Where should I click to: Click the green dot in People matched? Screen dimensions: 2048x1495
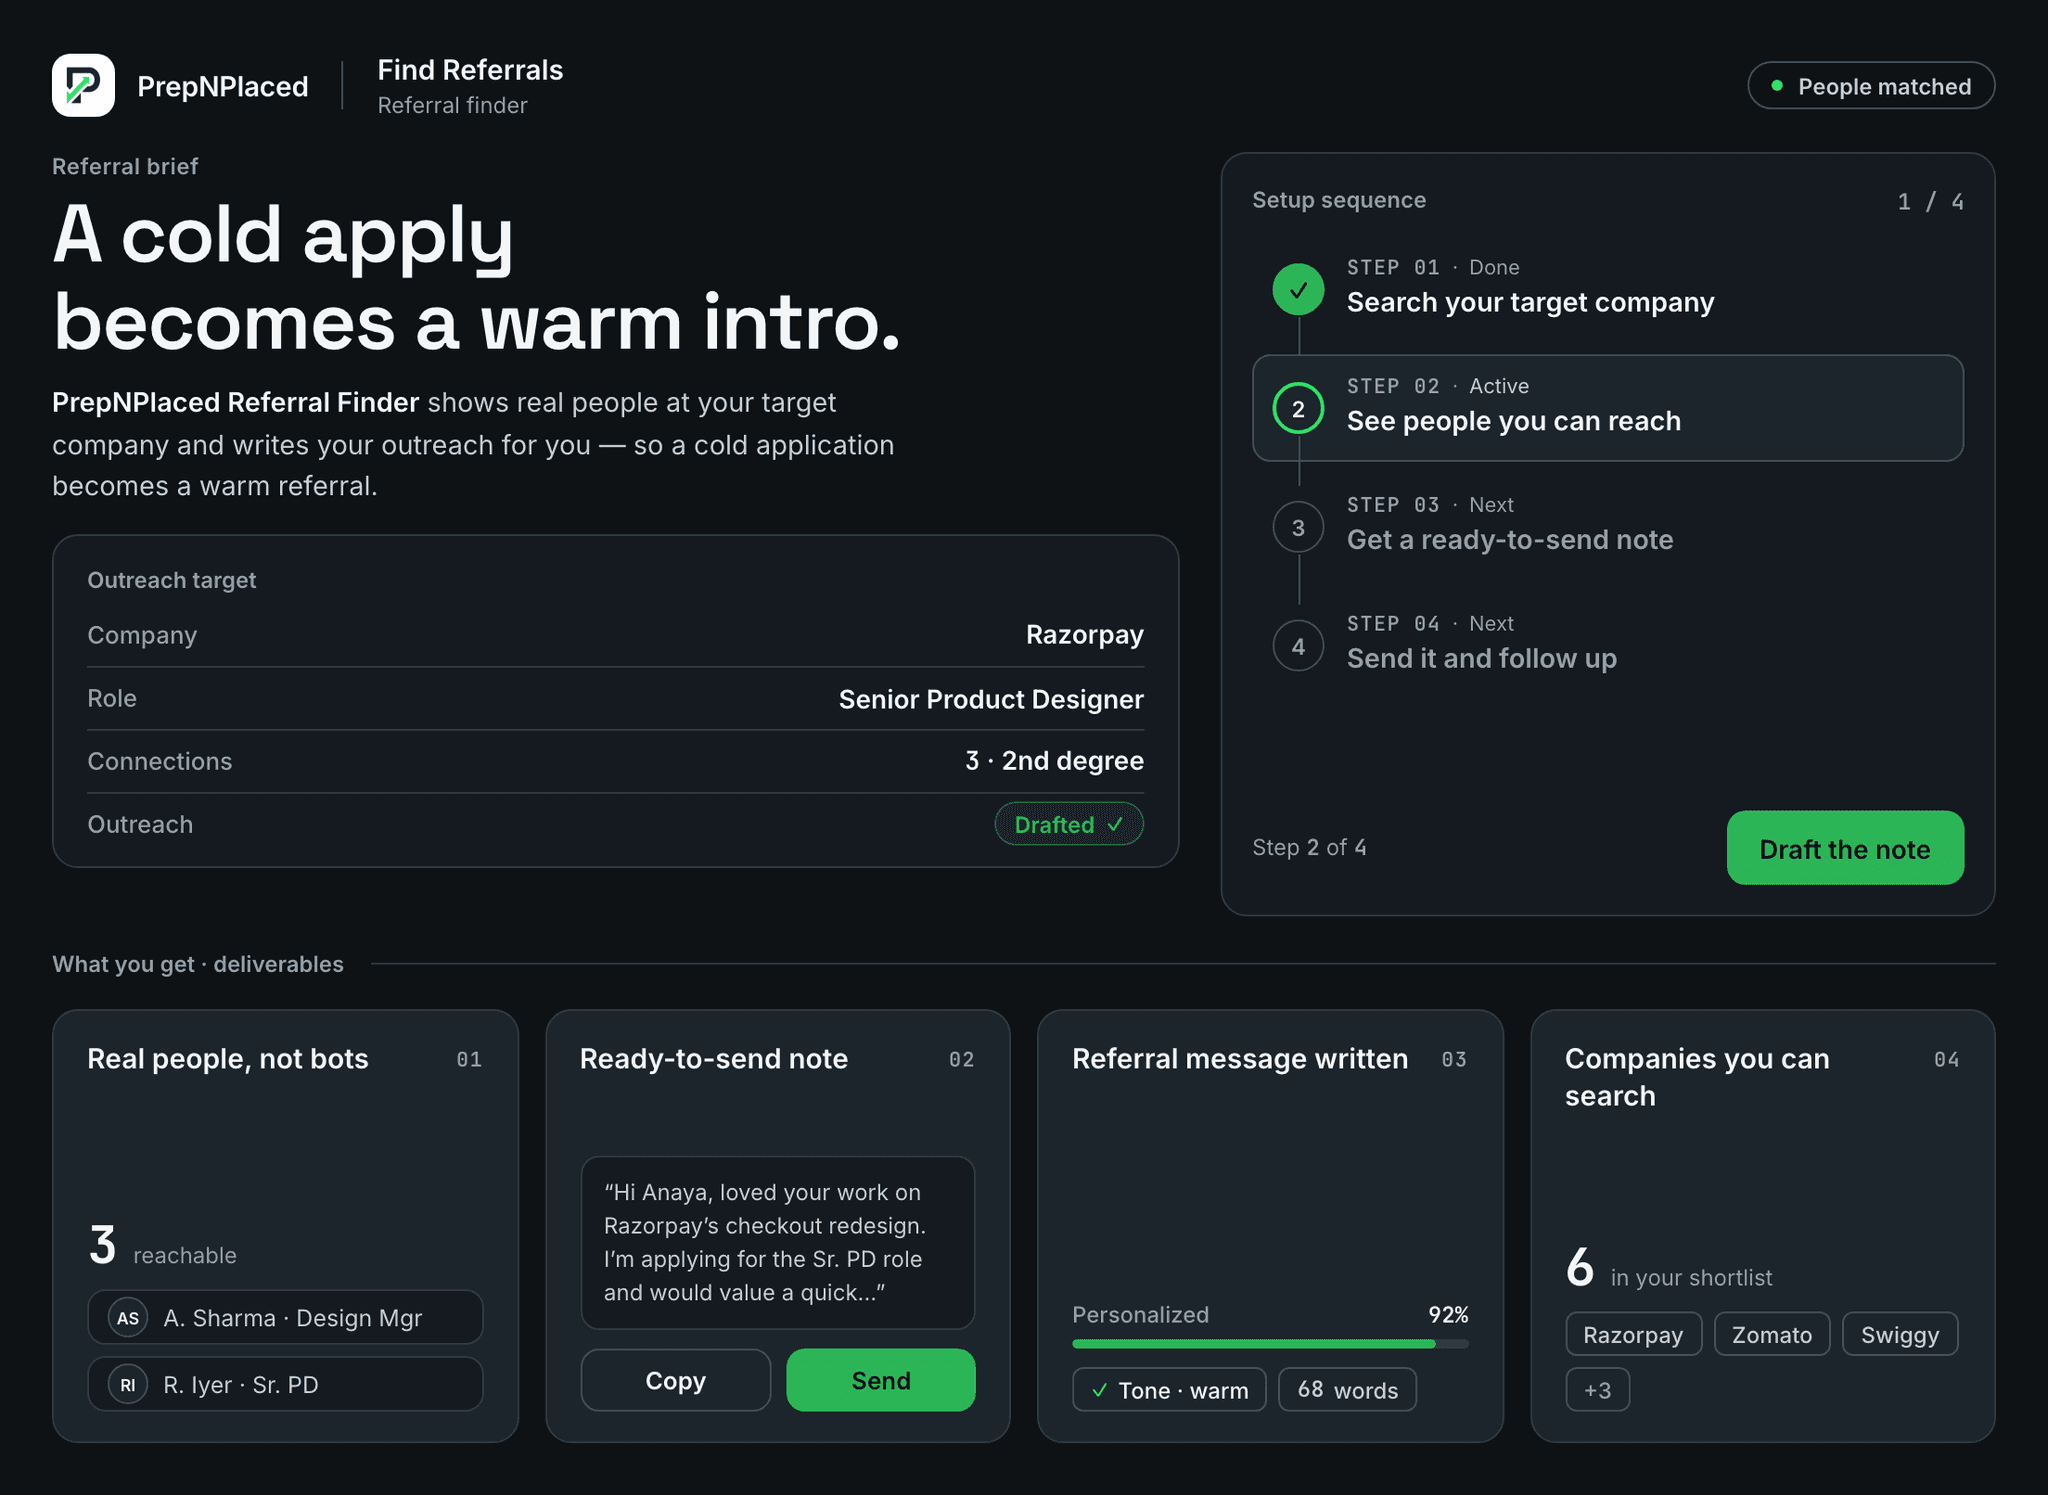tap(1777, 86)
